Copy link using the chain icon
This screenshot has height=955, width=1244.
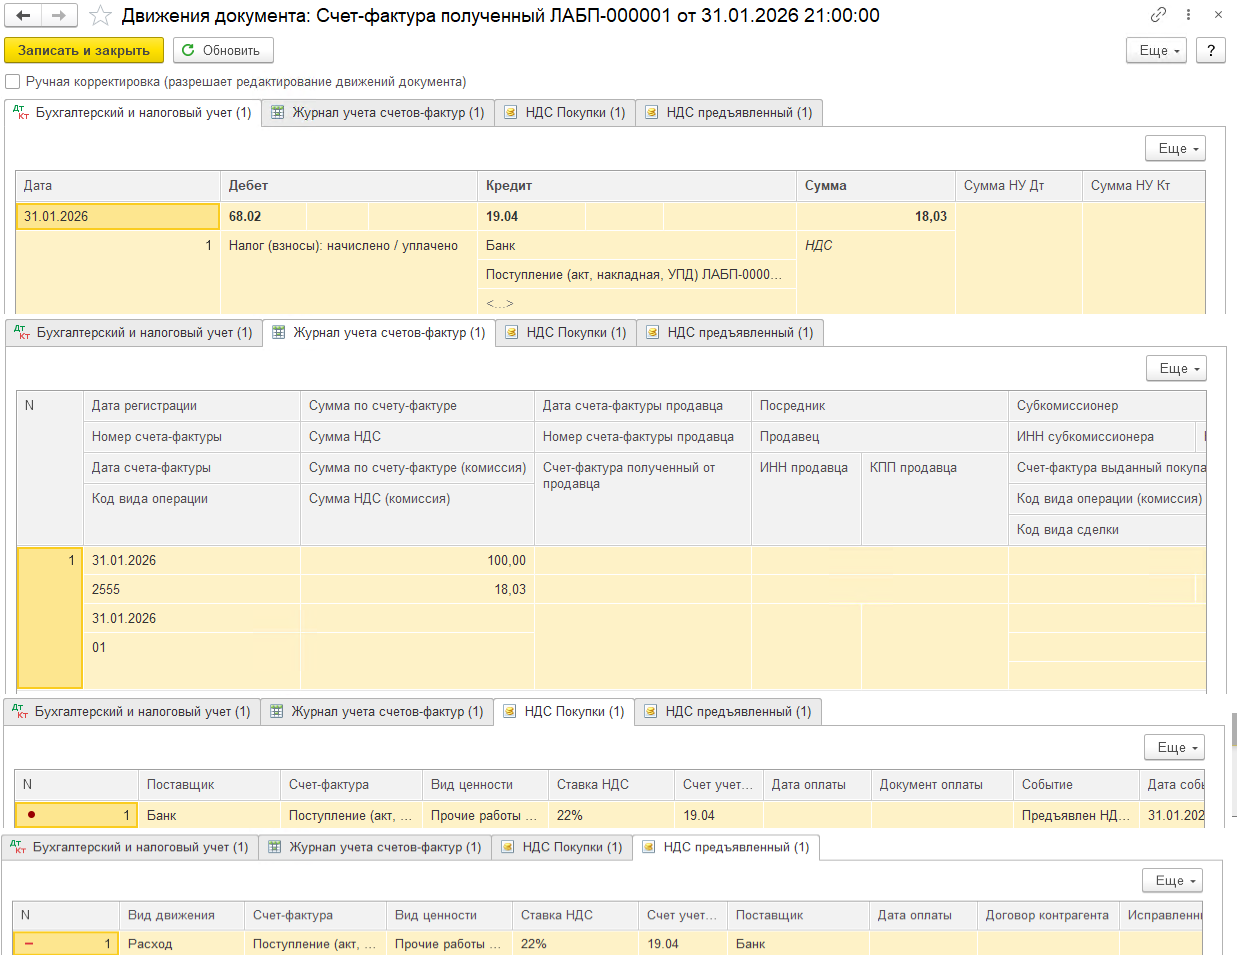point(1158,15)
